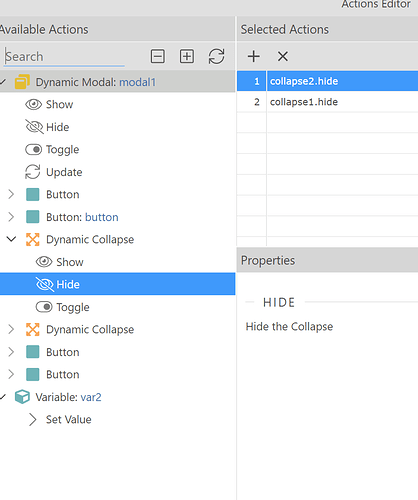The height and width of the screenshot is (500, 418).
Task: Click the Dynamic Modal modal1 yellow icon
Action: pos(22,82)
